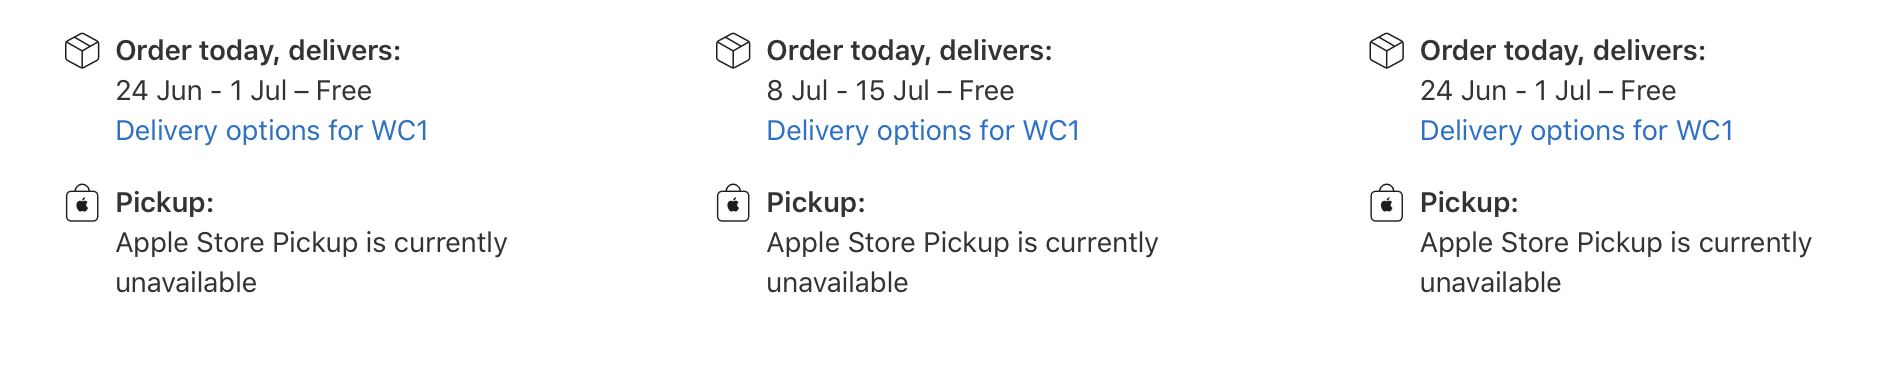
Task: Select the '8 Jul - 15 Jul – Free' delivery text
Action: (x=890, y=91)
